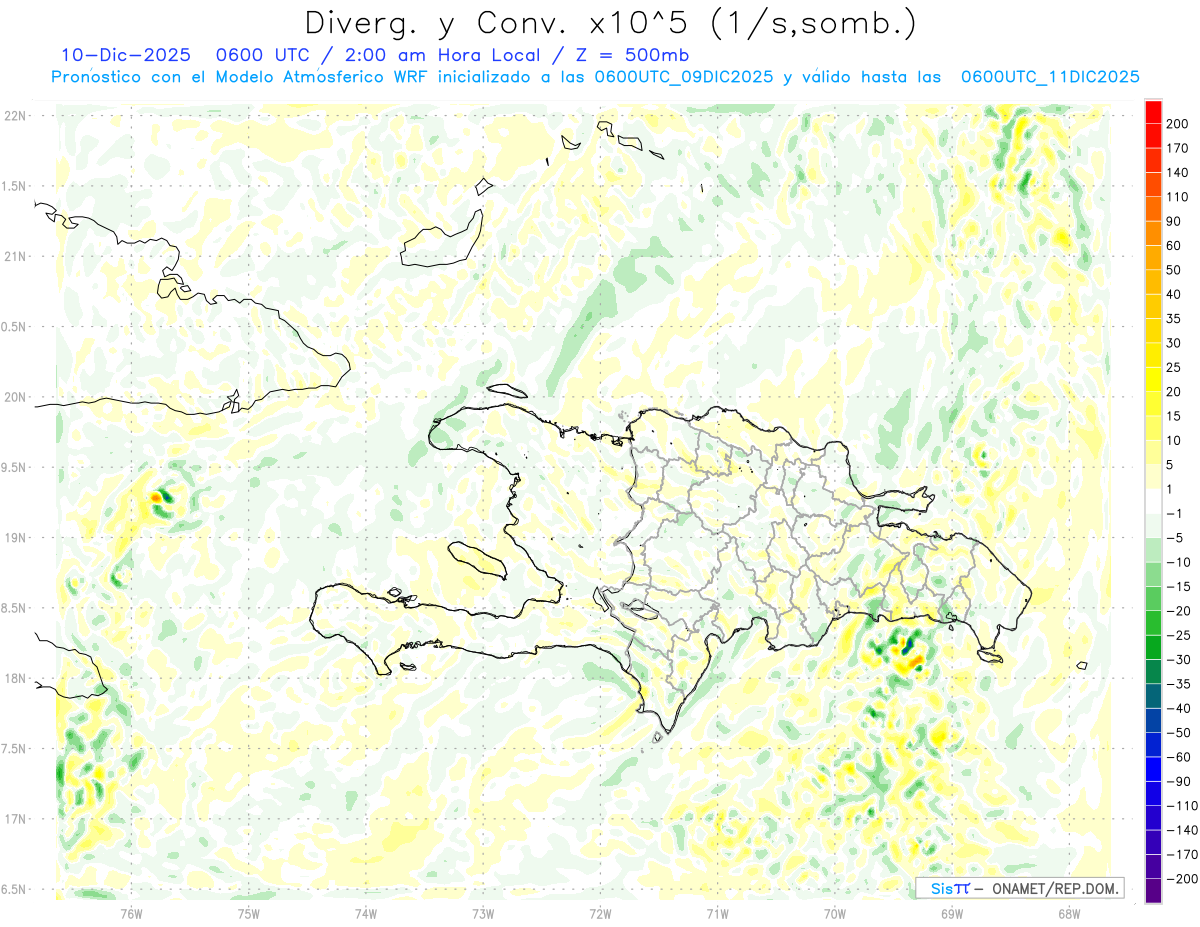Click the 71W longitude label
1200x927 pixels.
717,913
